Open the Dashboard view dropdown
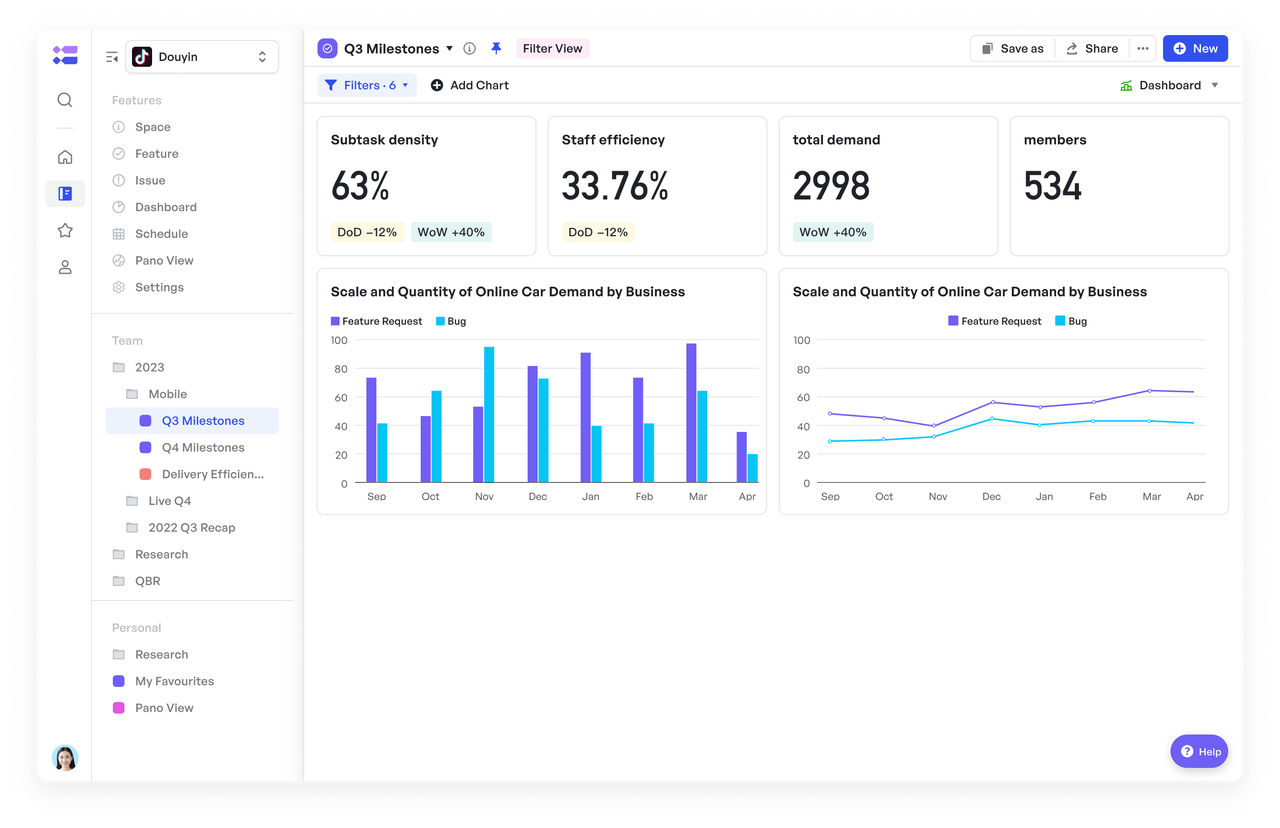The width and height of the screenshot is (1280, 828). point(1169,86)
